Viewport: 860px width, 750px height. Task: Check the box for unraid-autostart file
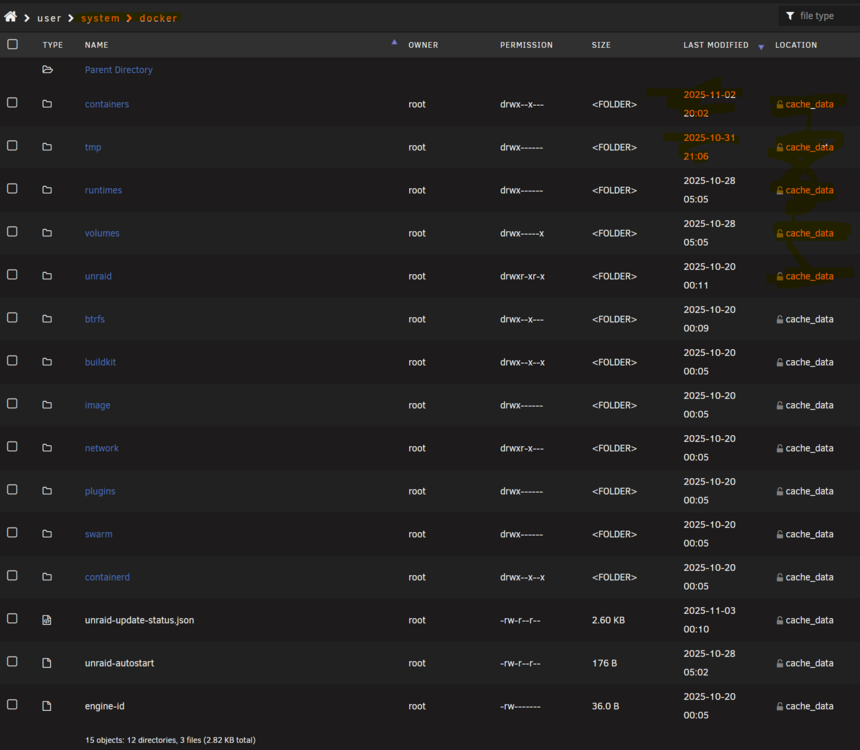click(12, 662)
